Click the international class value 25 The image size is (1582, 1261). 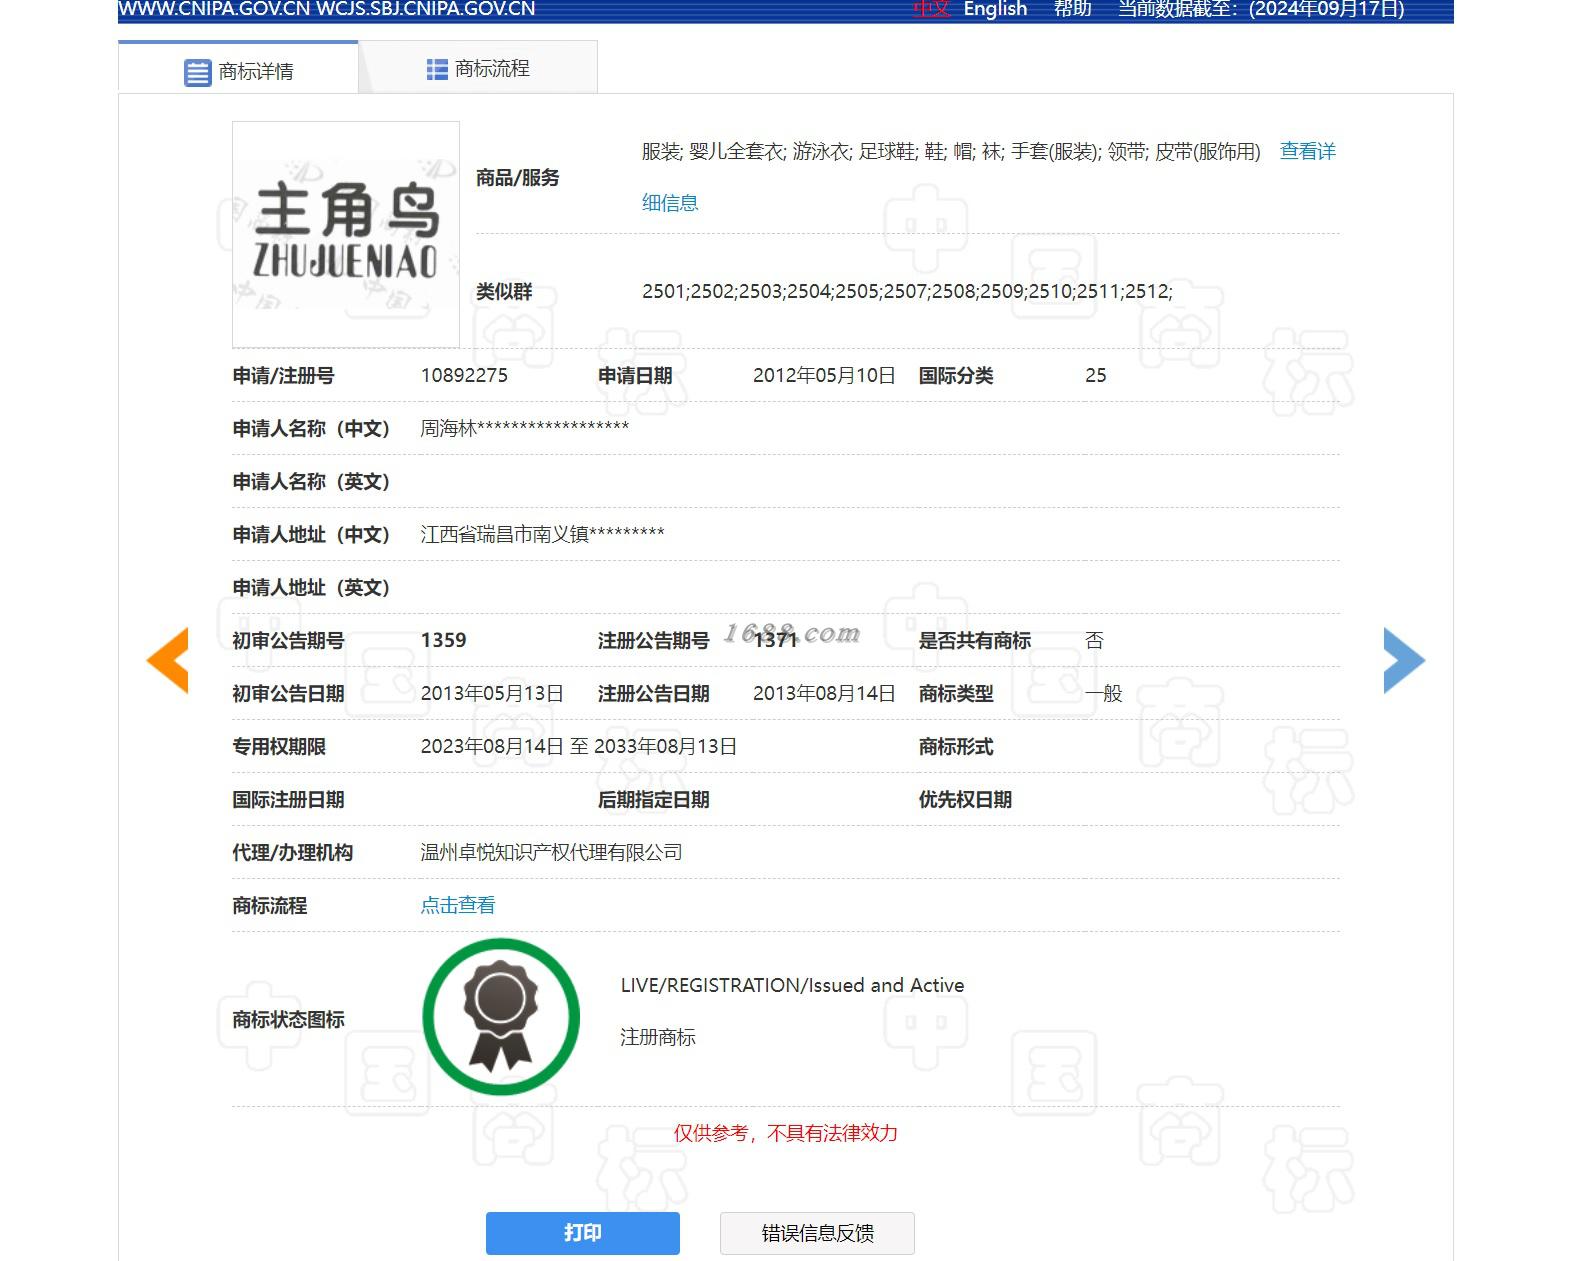pyautogui.click(x=1096, y=375)
